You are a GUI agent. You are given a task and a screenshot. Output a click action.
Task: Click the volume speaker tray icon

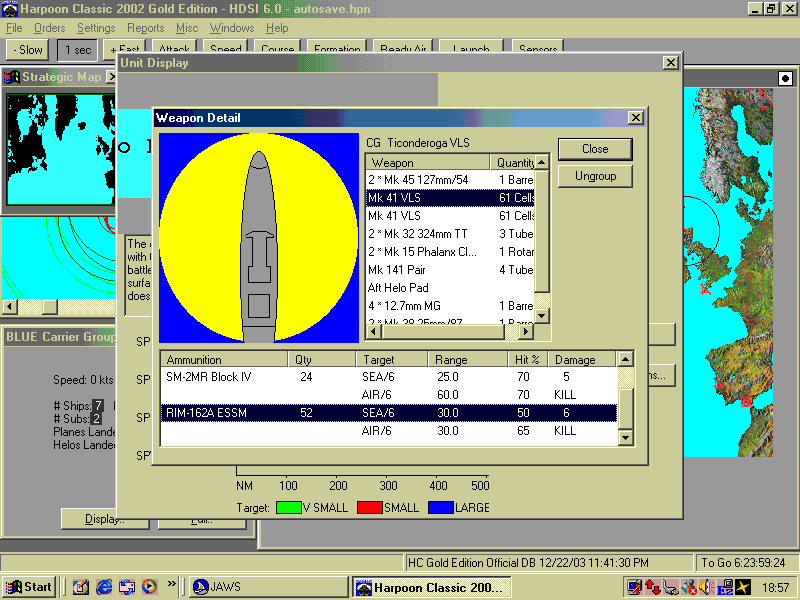[706, 587]
